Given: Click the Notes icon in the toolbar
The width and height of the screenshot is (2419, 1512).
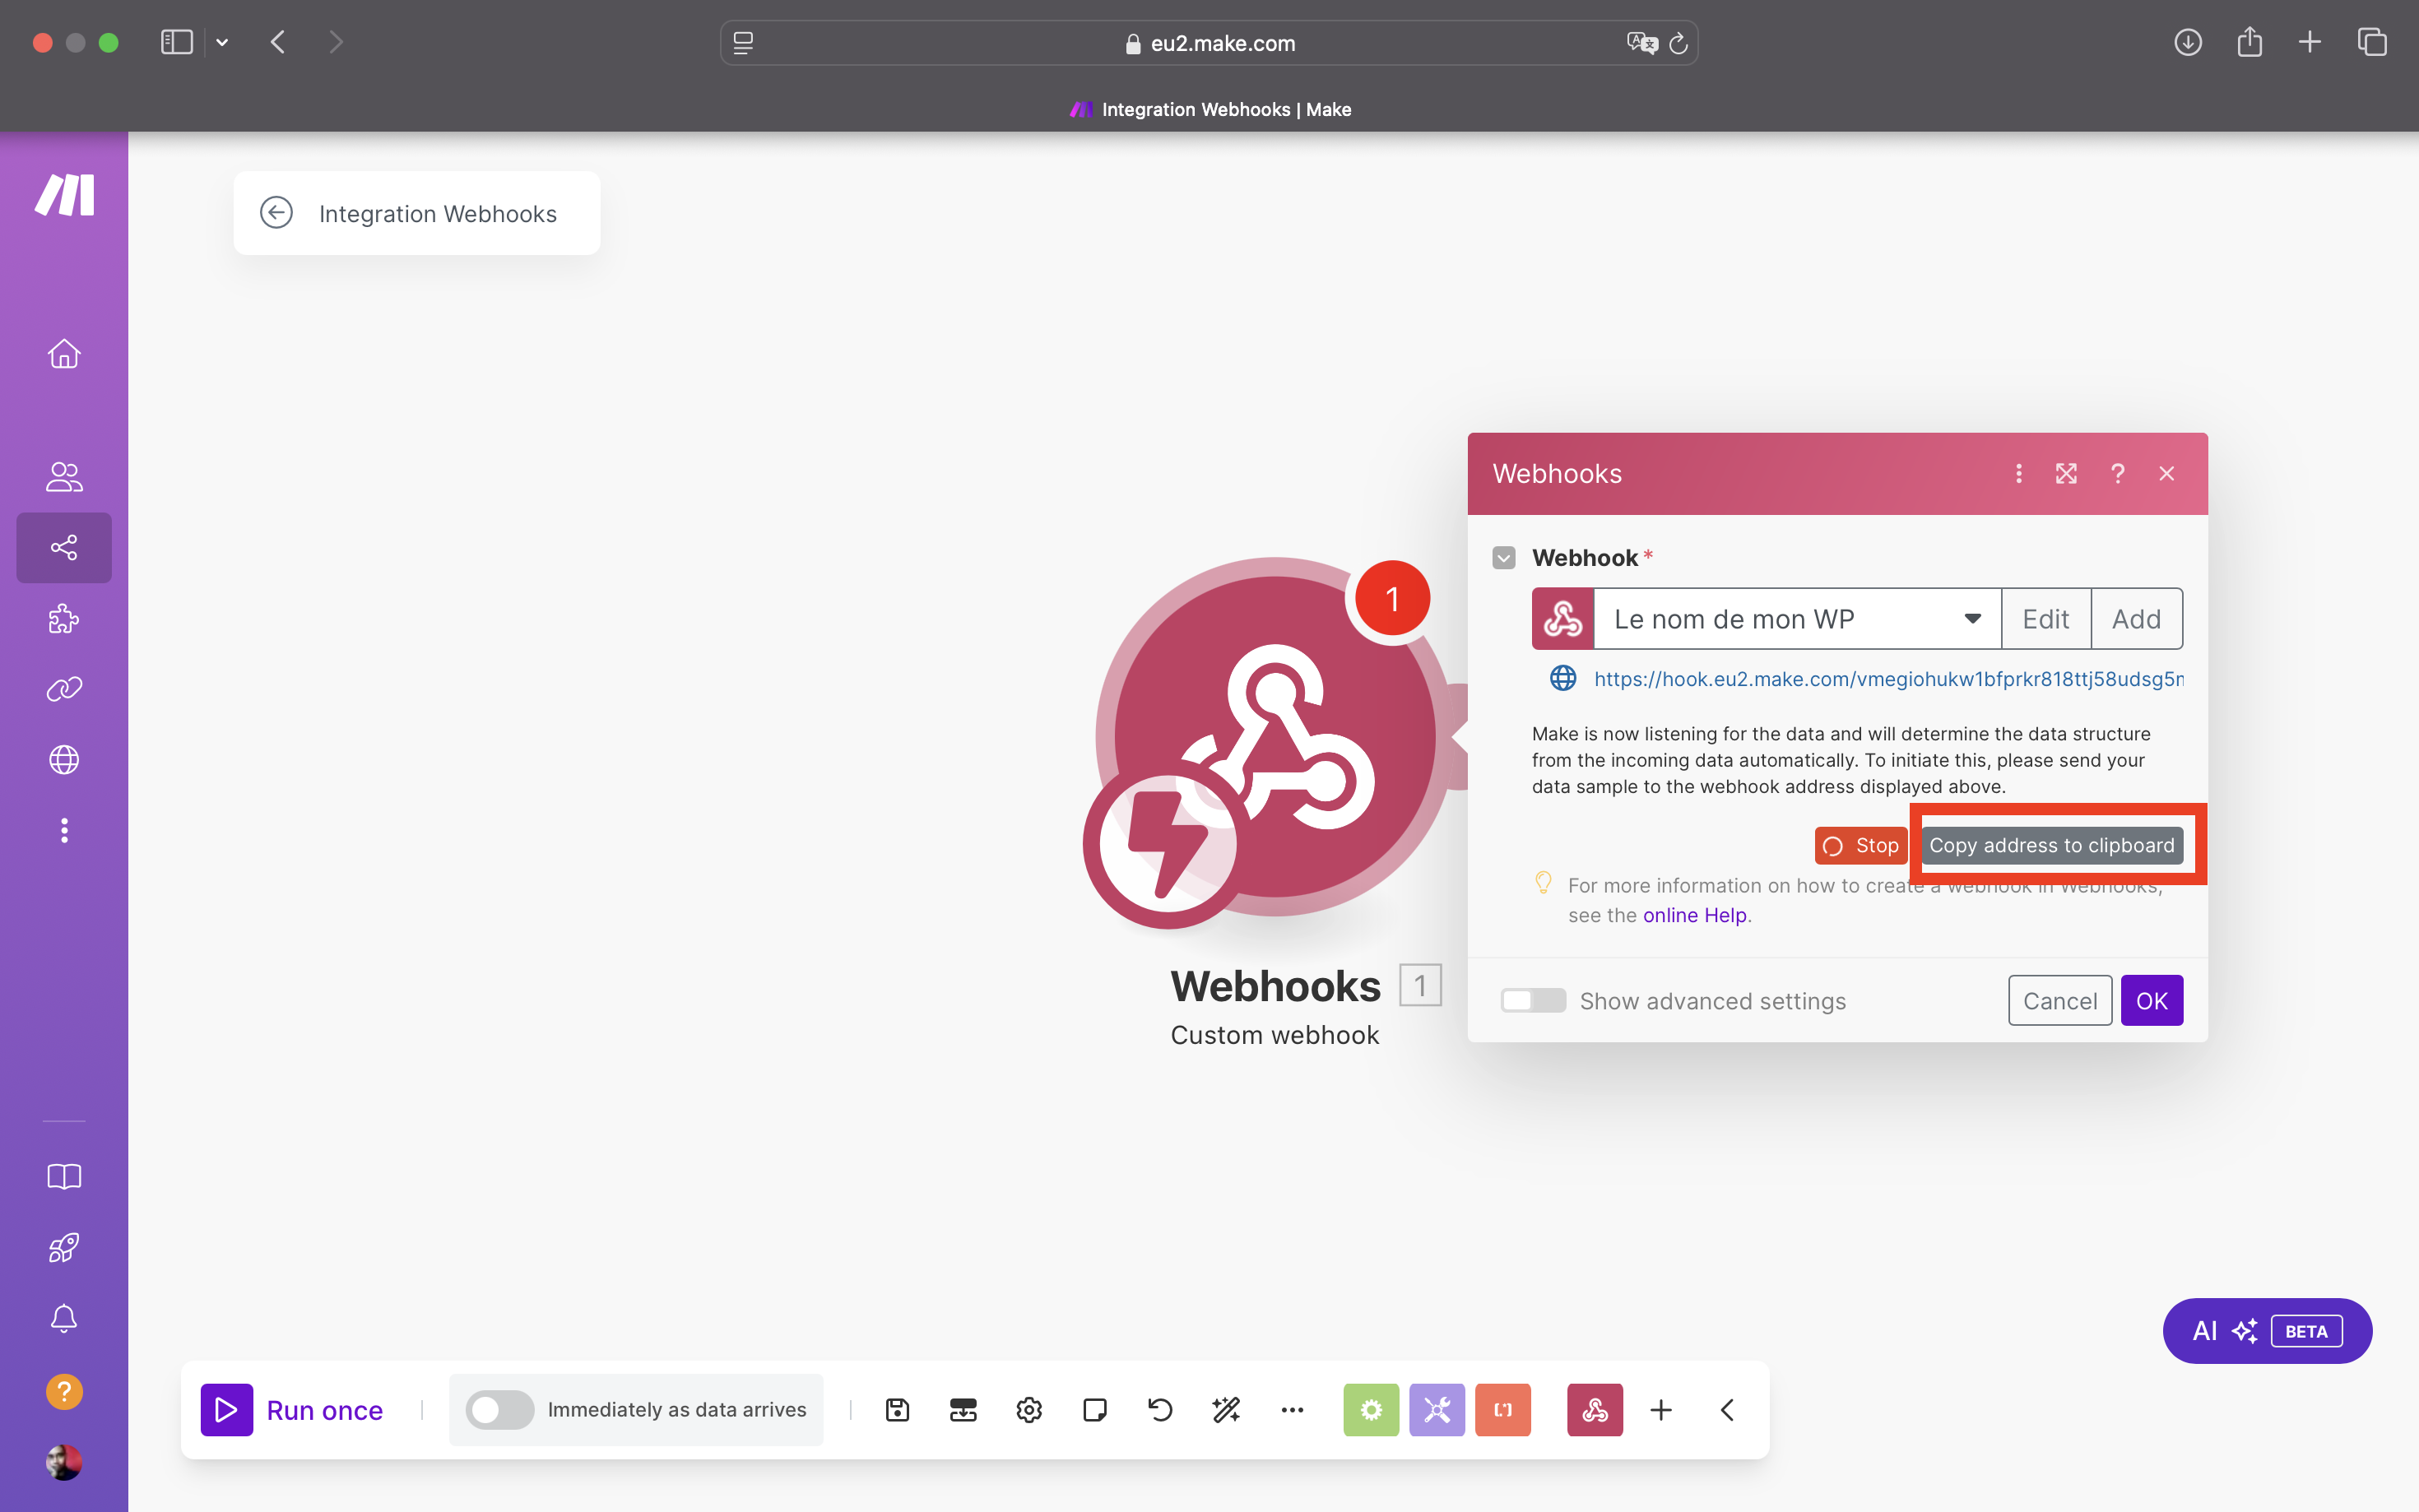Looking at the screenshot, I should (1095, 1410).
